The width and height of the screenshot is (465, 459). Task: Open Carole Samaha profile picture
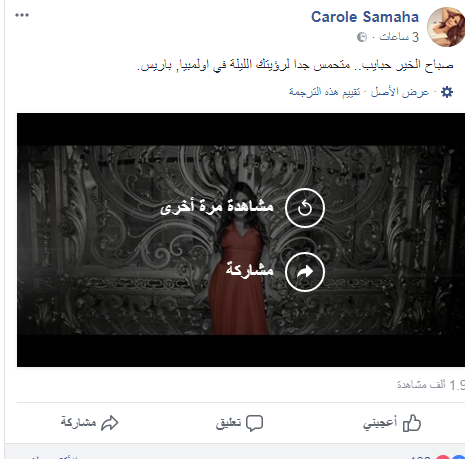click(446, 27)
